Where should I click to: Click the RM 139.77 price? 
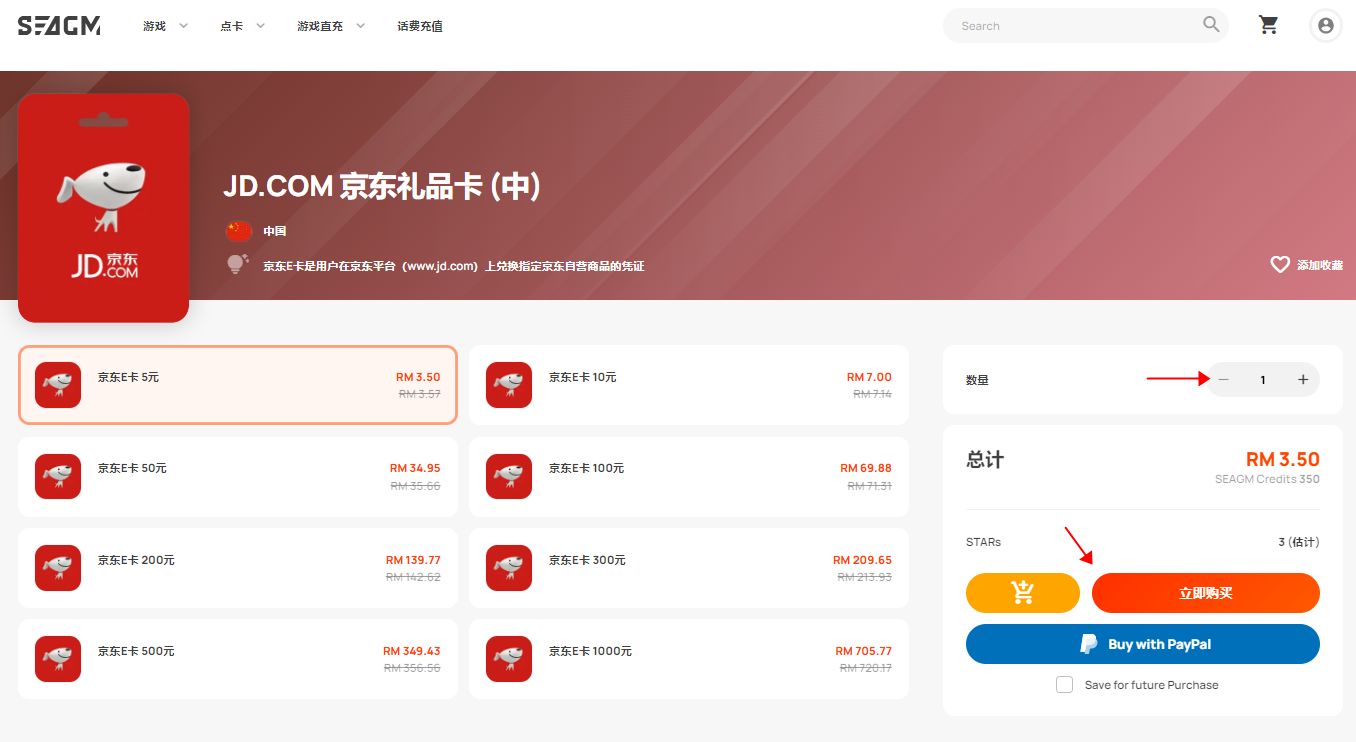click(x=413, y=560)
